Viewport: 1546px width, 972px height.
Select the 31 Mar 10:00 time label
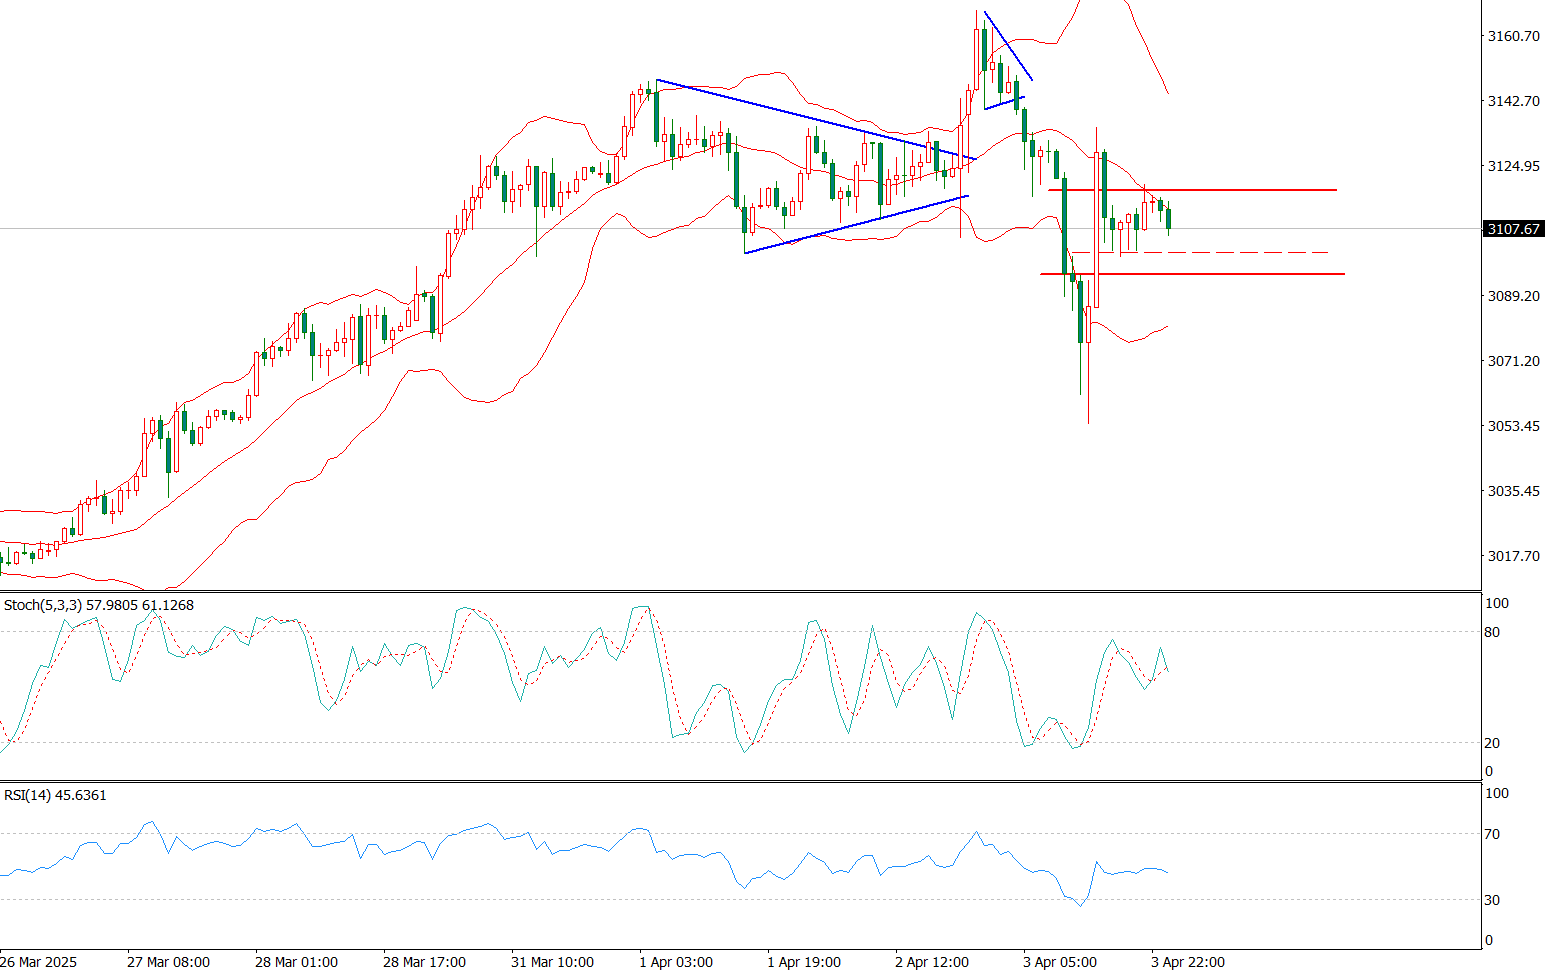coord(552,962)
